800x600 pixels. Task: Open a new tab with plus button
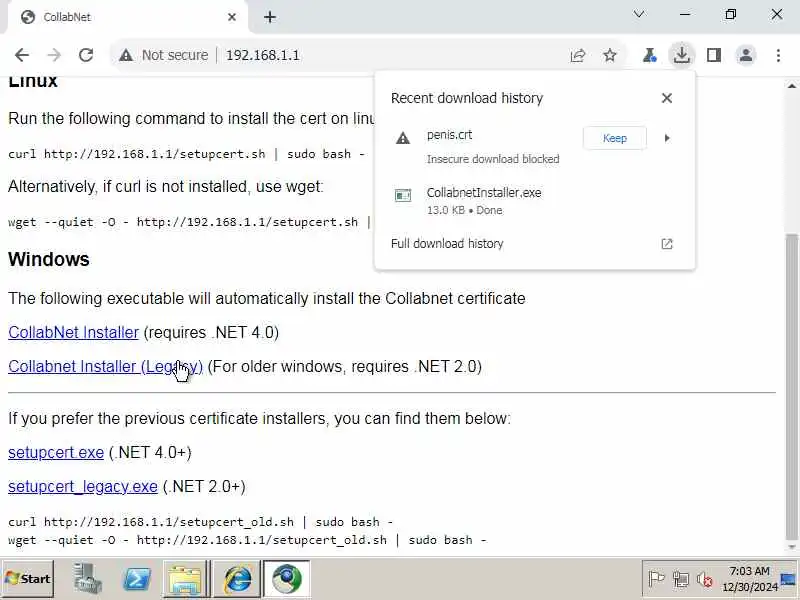point(270,17)
